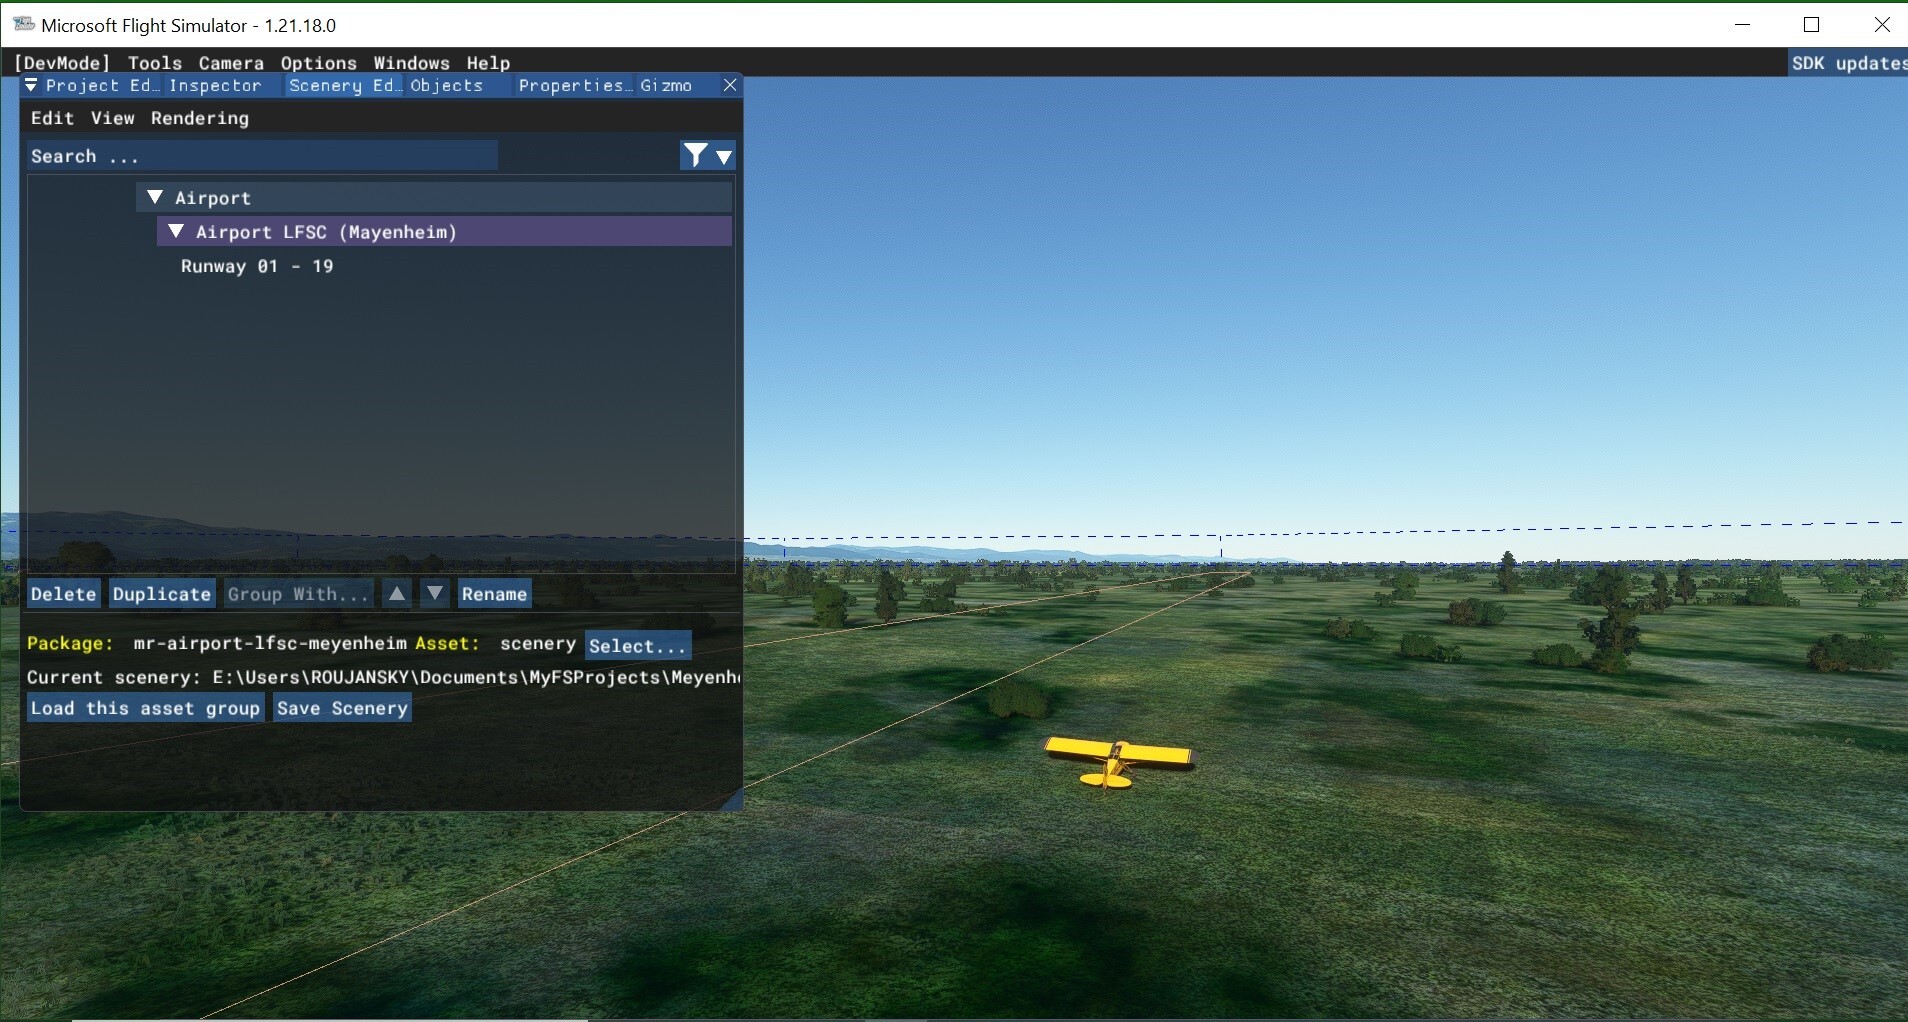Open the Tools menu
Viewport: 1908px width, 1022px height.
click(155, 63)
